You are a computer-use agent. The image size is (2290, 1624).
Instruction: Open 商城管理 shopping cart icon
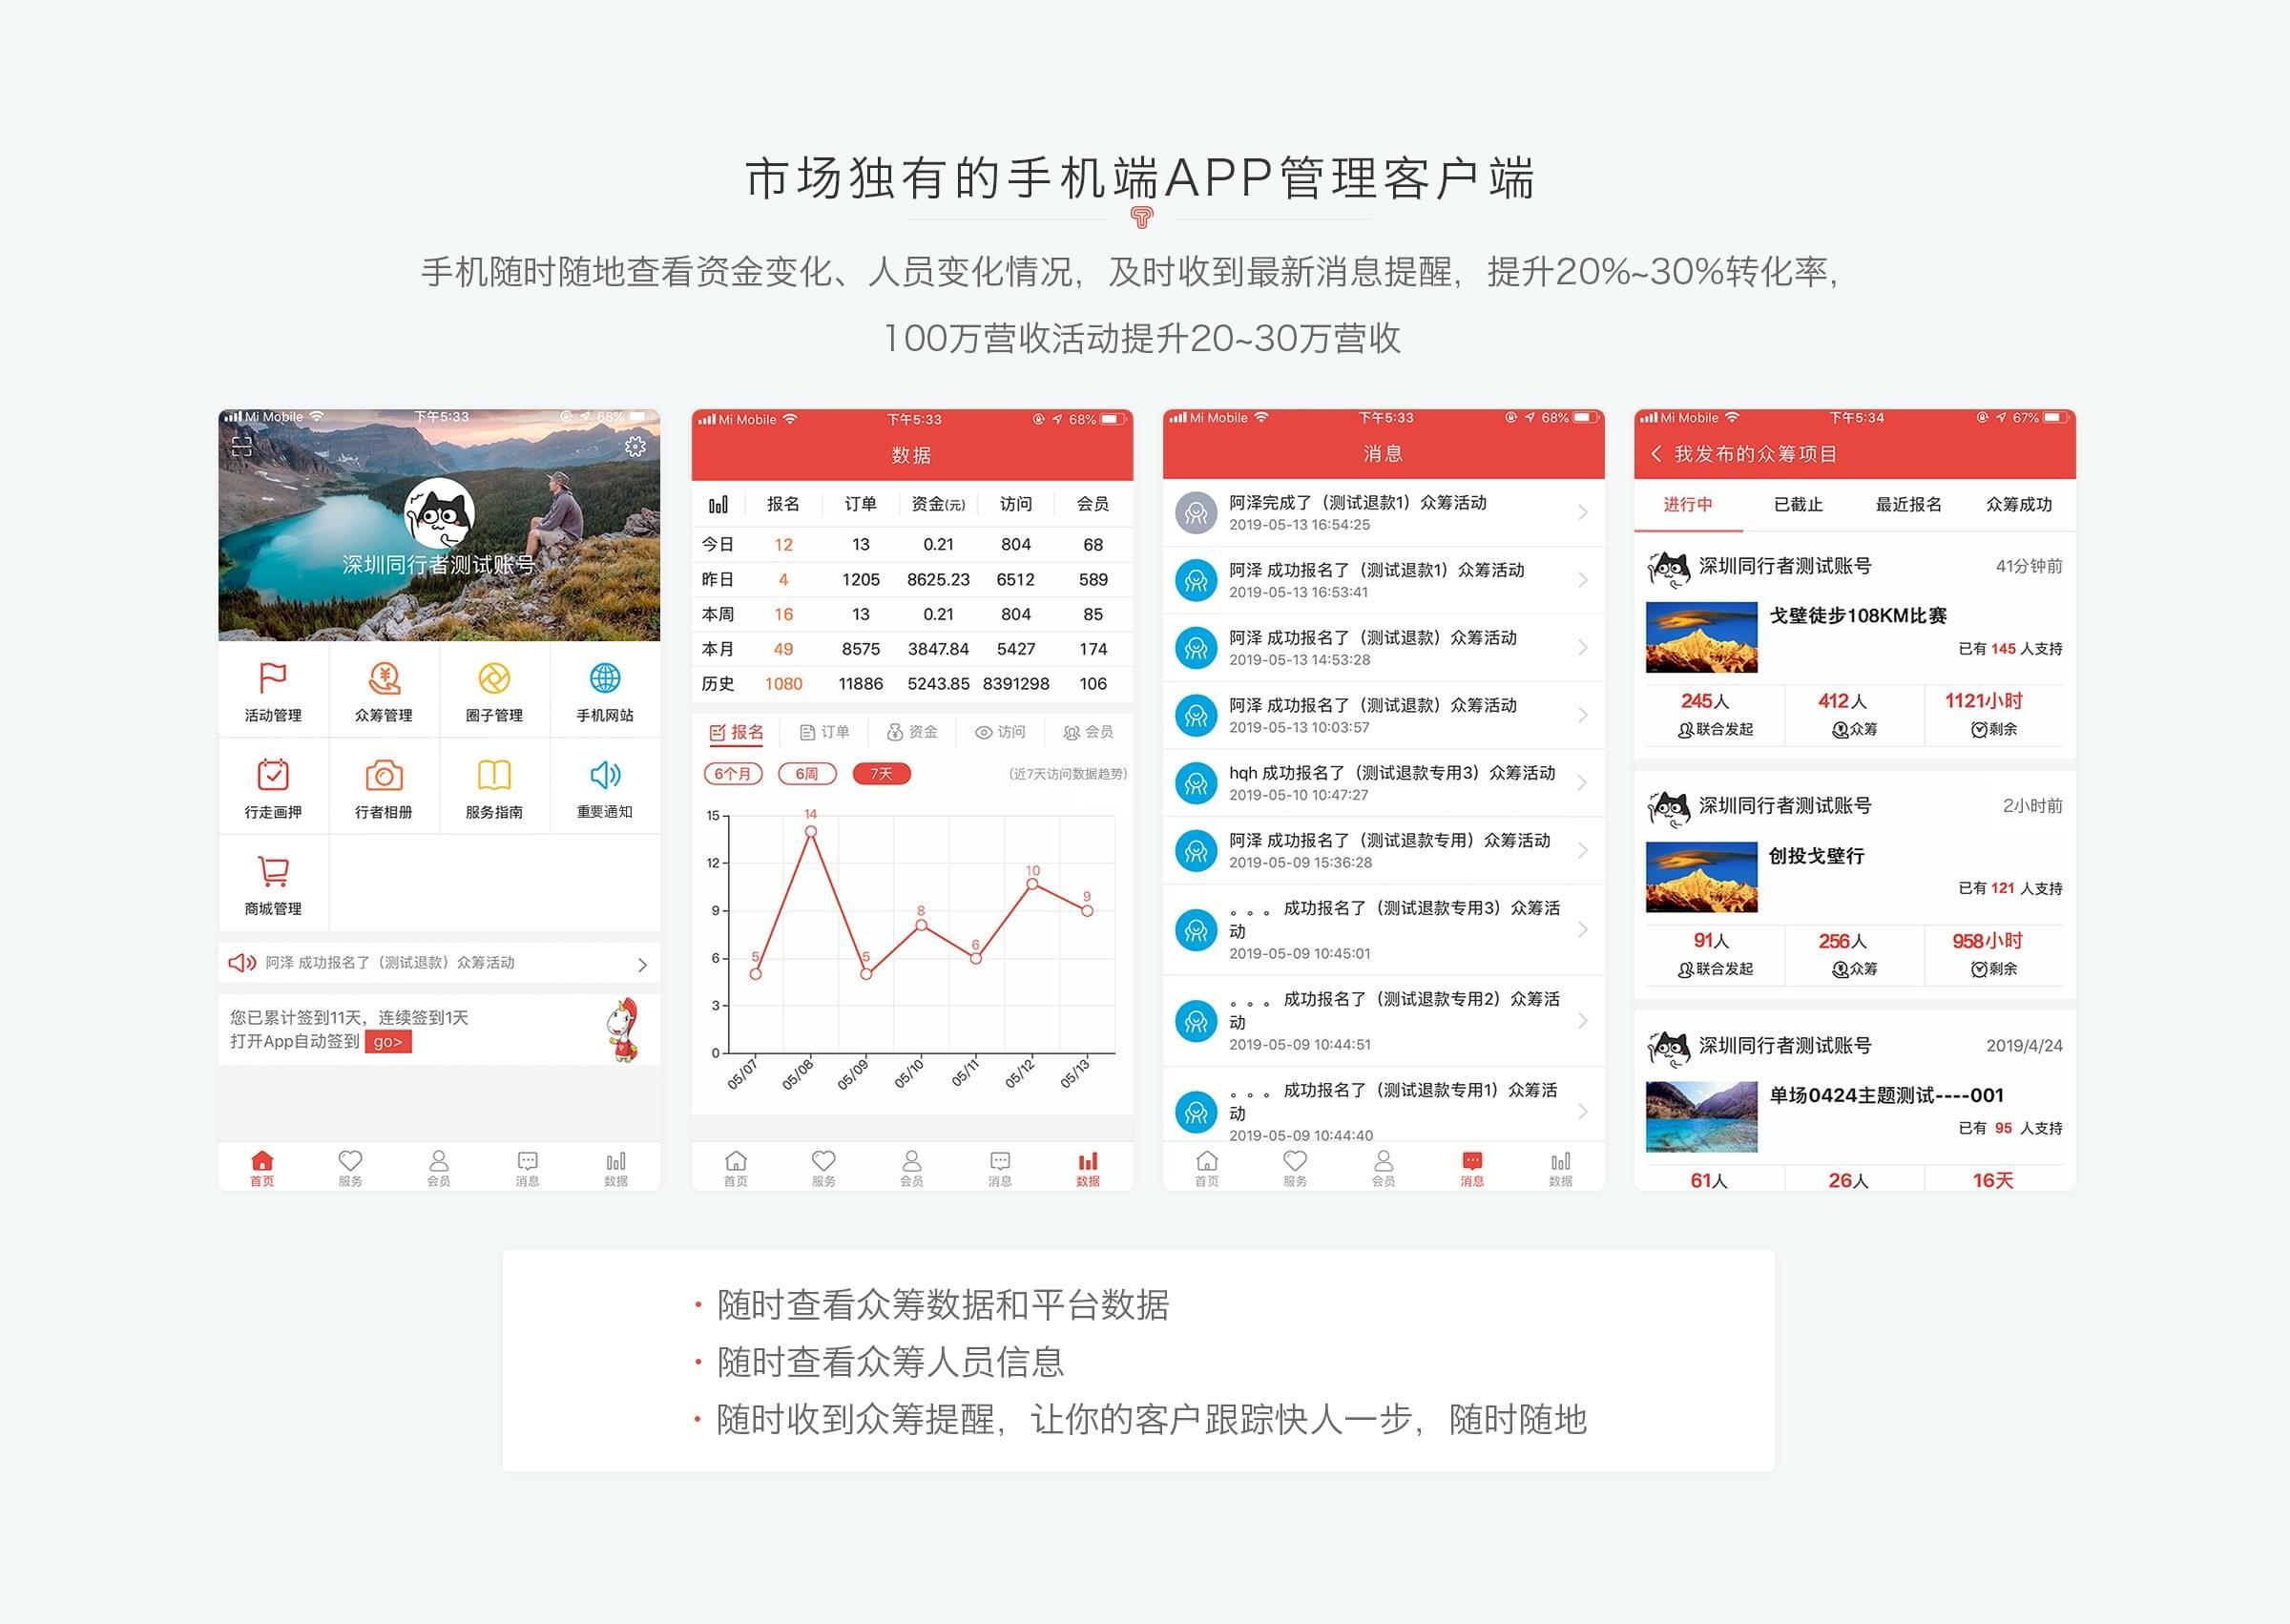(x=273, y=872)
